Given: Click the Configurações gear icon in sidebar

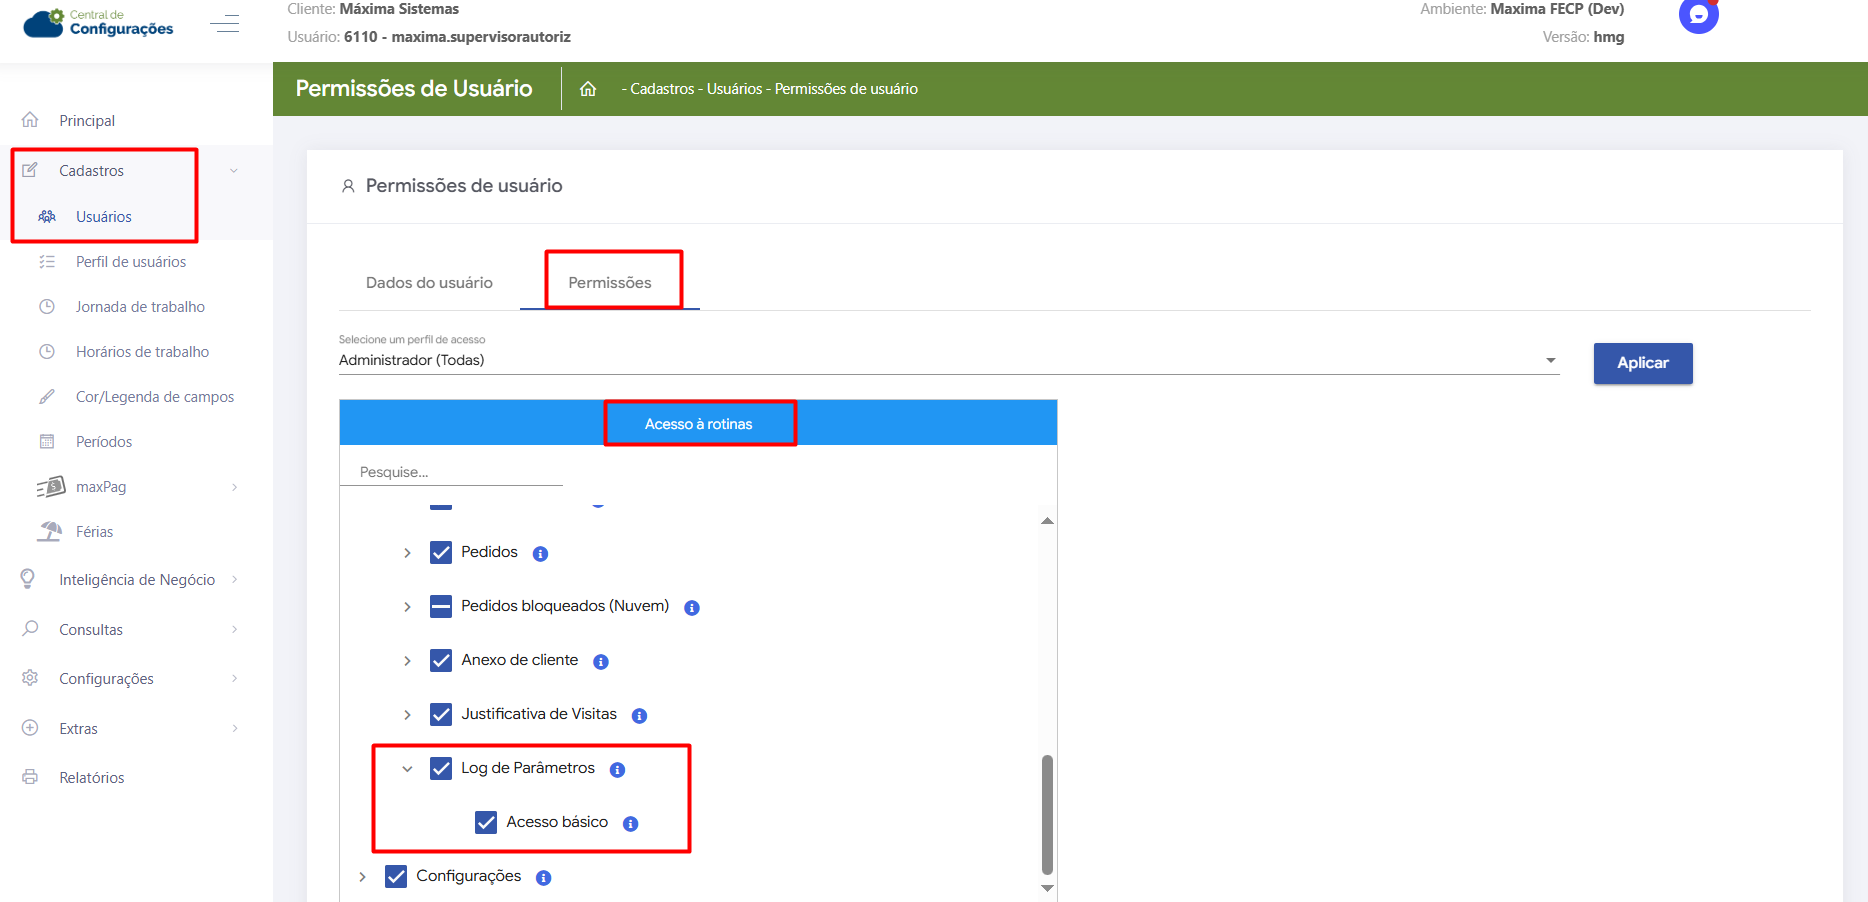Looking at the screenshot, I should click(x=30, y=678).
